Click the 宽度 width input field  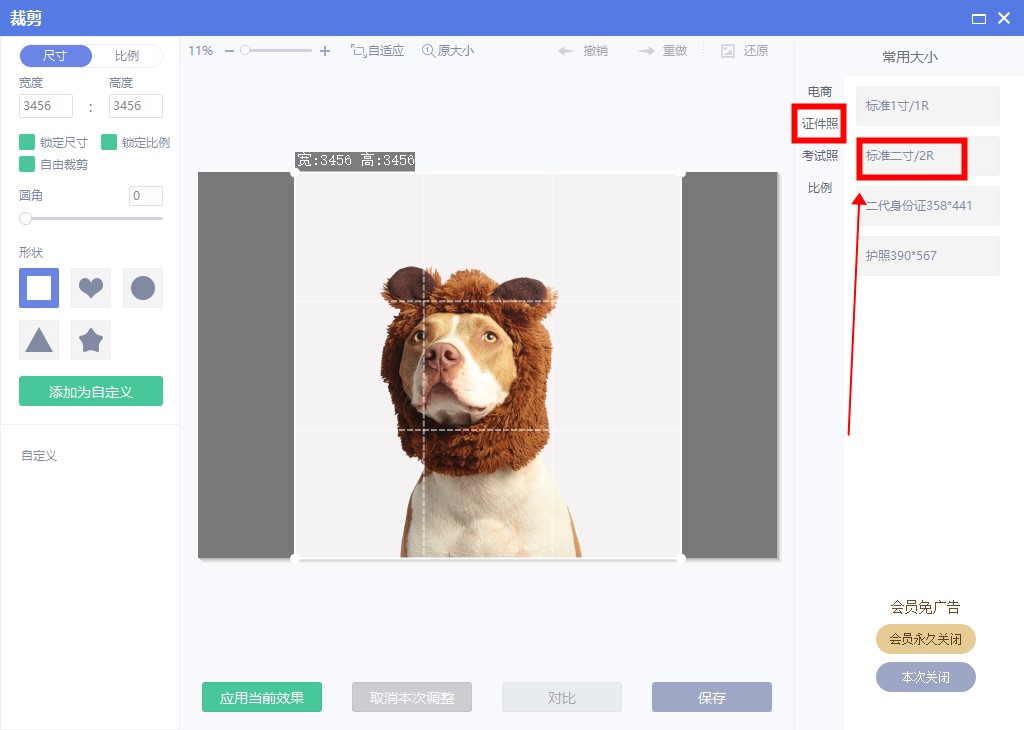46,106
